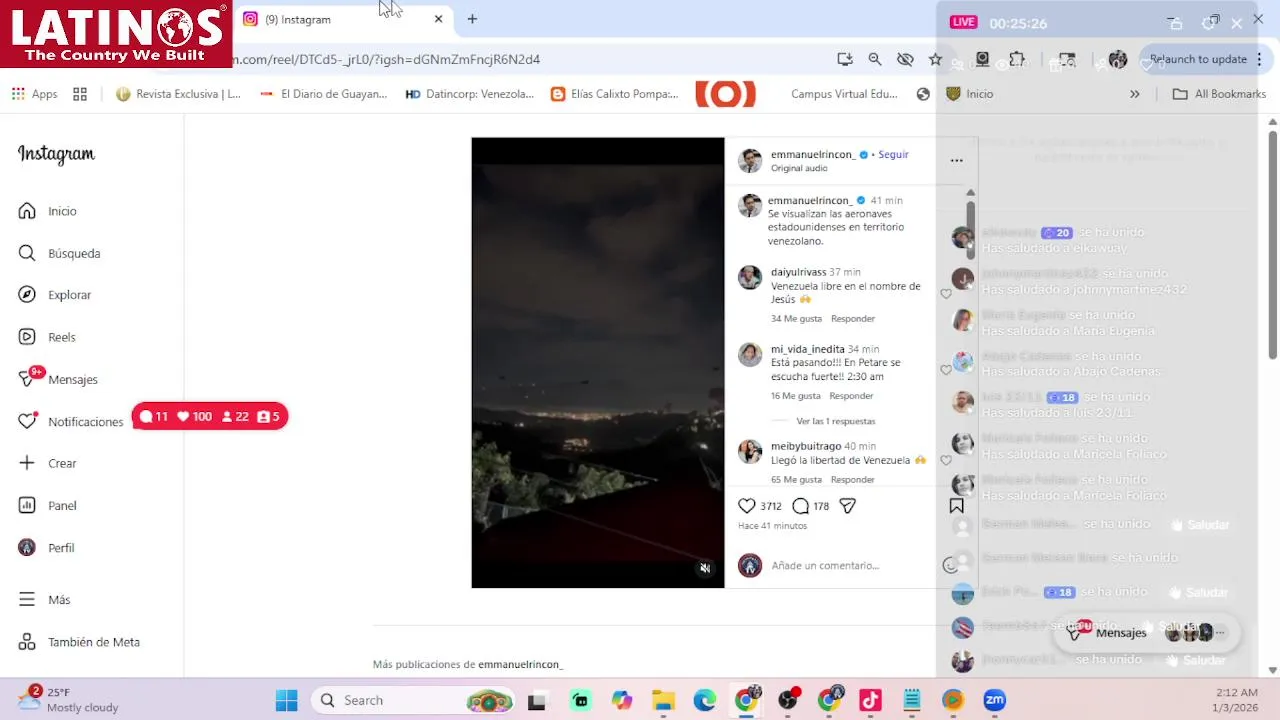
Task: Open Zoom app from taskbar
Action: [994, 701]
